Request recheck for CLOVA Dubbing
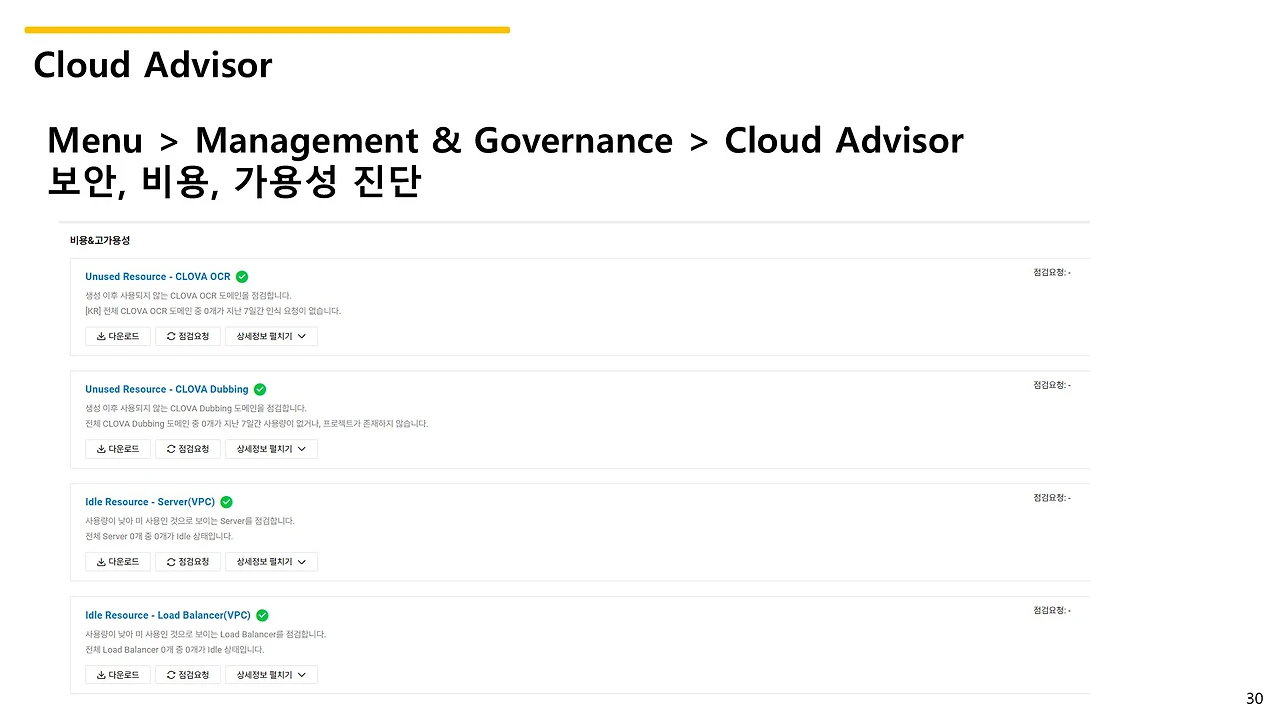Viewport: 1280px width, 720px height. (188, 449)
